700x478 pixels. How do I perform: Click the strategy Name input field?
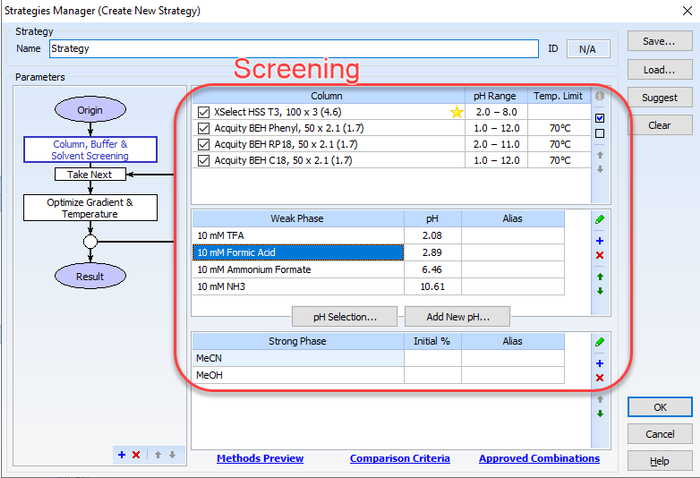[x=294, y=49]
